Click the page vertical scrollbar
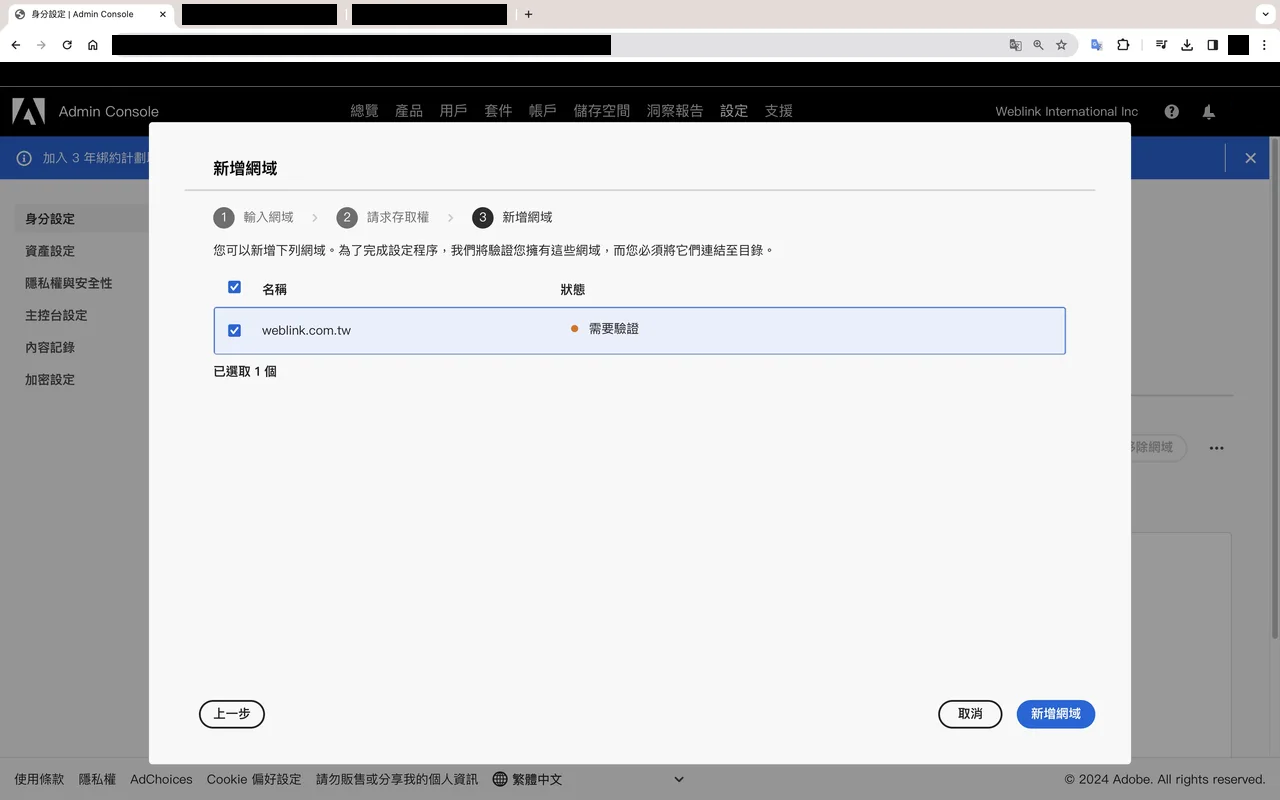The width and height of the screenshot is (1280, 800). point(1274,388)
